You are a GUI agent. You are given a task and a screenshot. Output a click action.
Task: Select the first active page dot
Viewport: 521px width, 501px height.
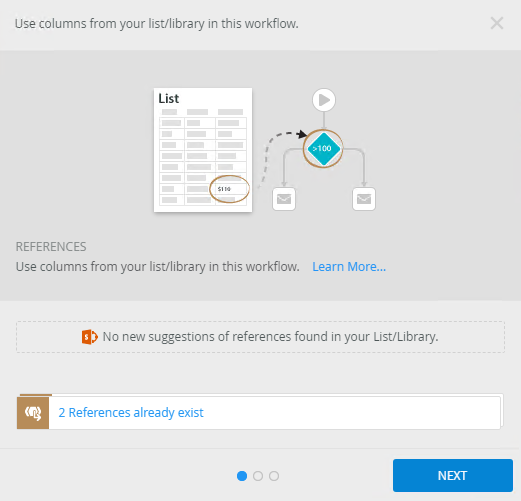pyautogui.click(x=242, y=476)
